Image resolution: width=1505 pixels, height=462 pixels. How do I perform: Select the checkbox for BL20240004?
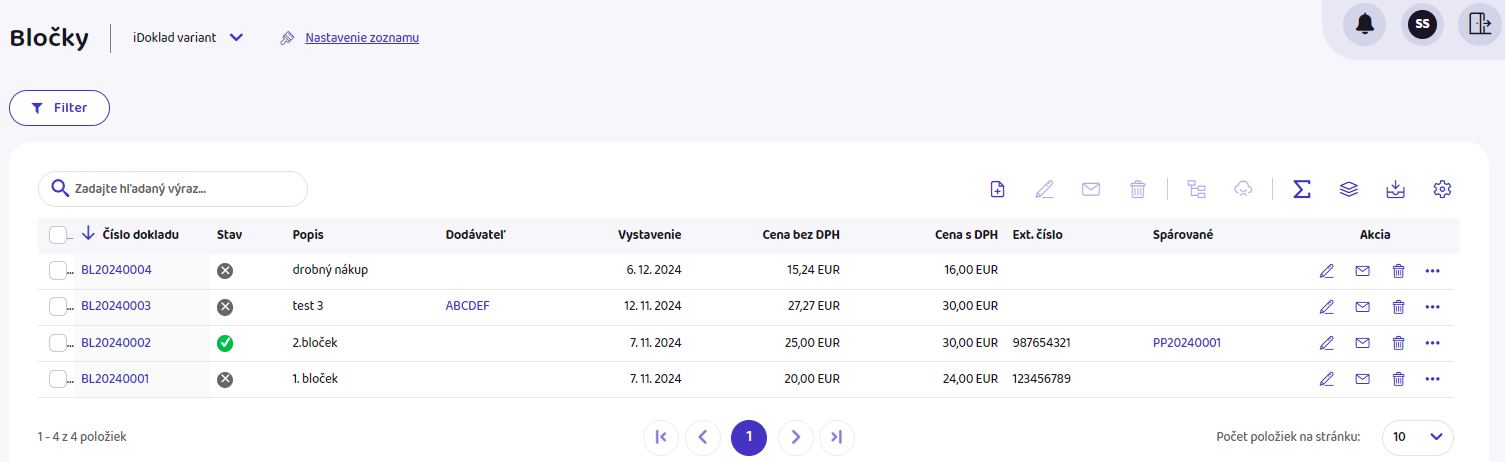coord(58,271)
